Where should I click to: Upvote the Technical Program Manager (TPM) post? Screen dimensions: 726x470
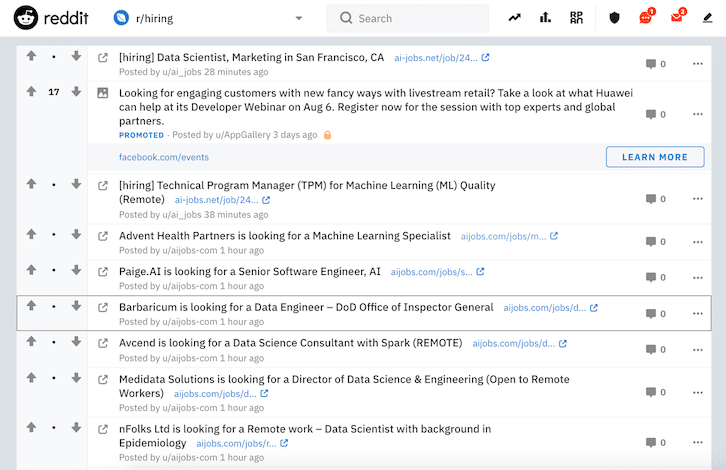tap(31, 184)
